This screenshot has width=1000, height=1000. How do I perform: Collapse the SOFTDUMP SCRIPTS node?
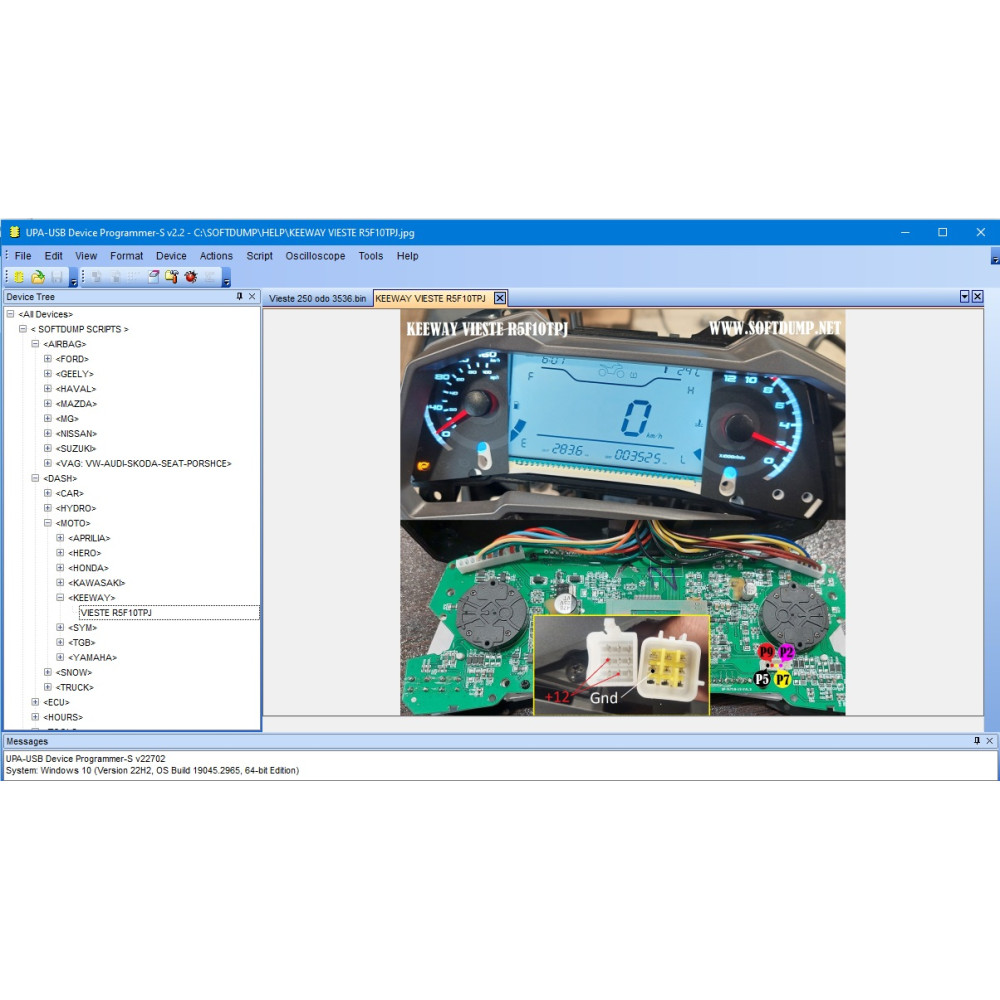(23, 329)
